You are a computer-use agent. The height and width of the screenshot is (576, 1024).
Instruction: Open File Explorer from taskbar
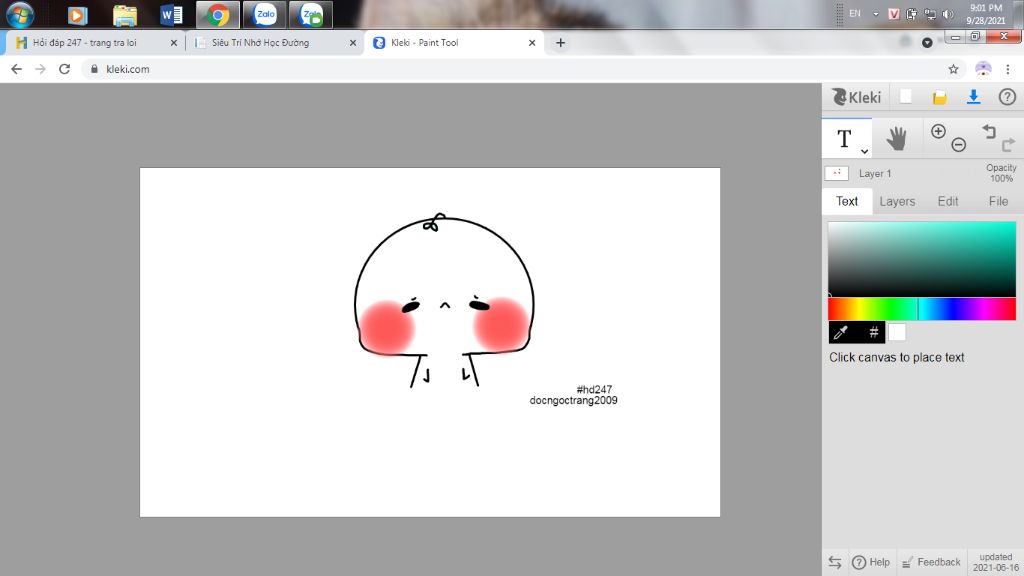pos(125,14)
